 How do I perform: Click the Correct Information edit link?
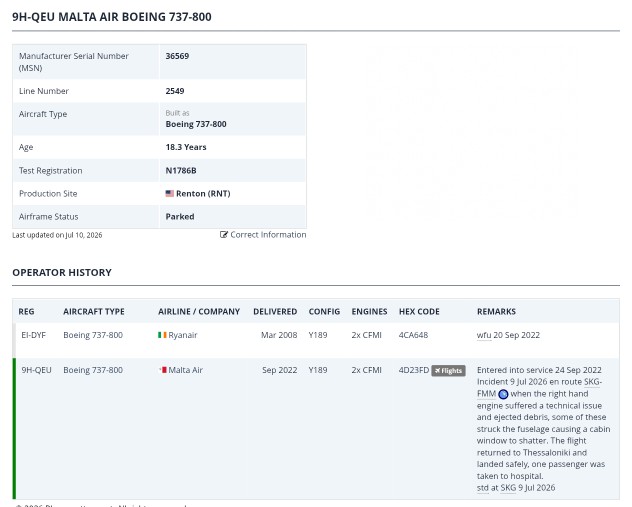coord(263,235)
